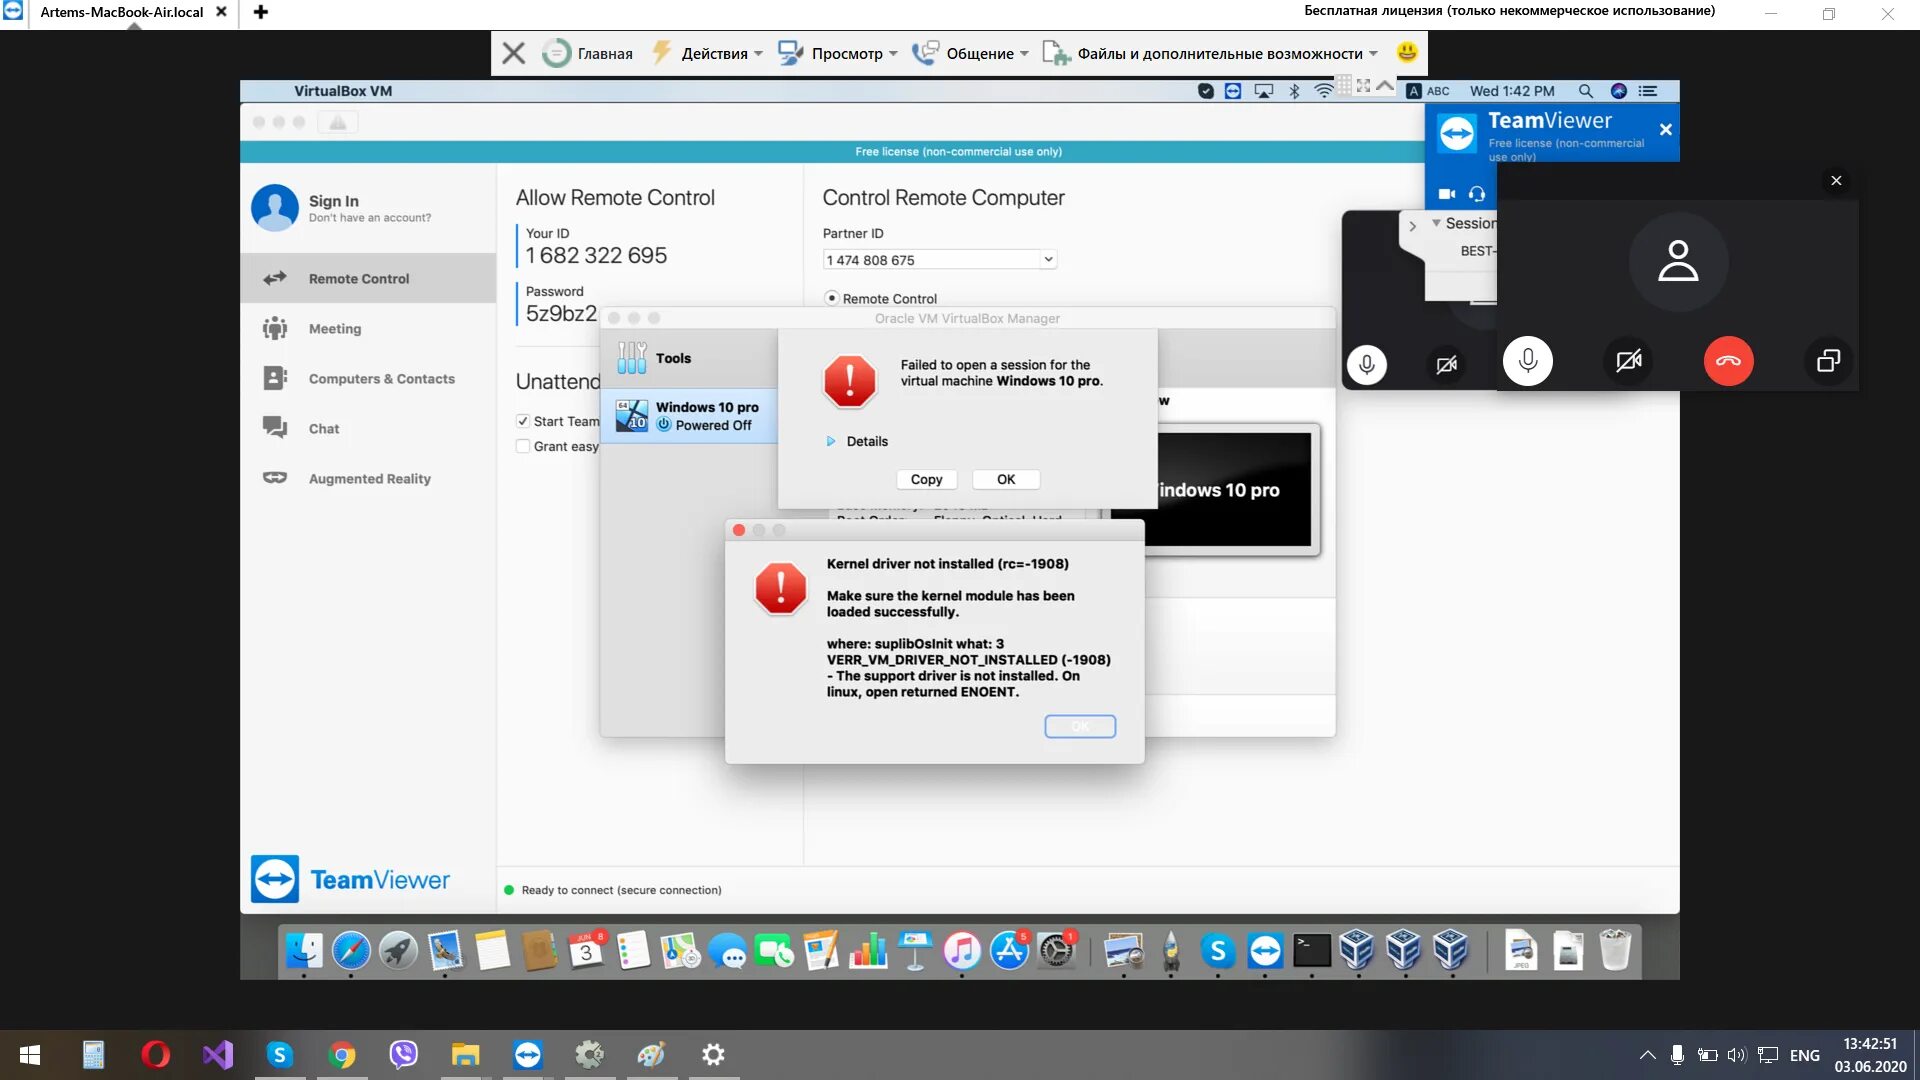This screenshot has height=1080, width=1920.
Task: Mute the large microphone button
Action: (x=1527, y=361)
